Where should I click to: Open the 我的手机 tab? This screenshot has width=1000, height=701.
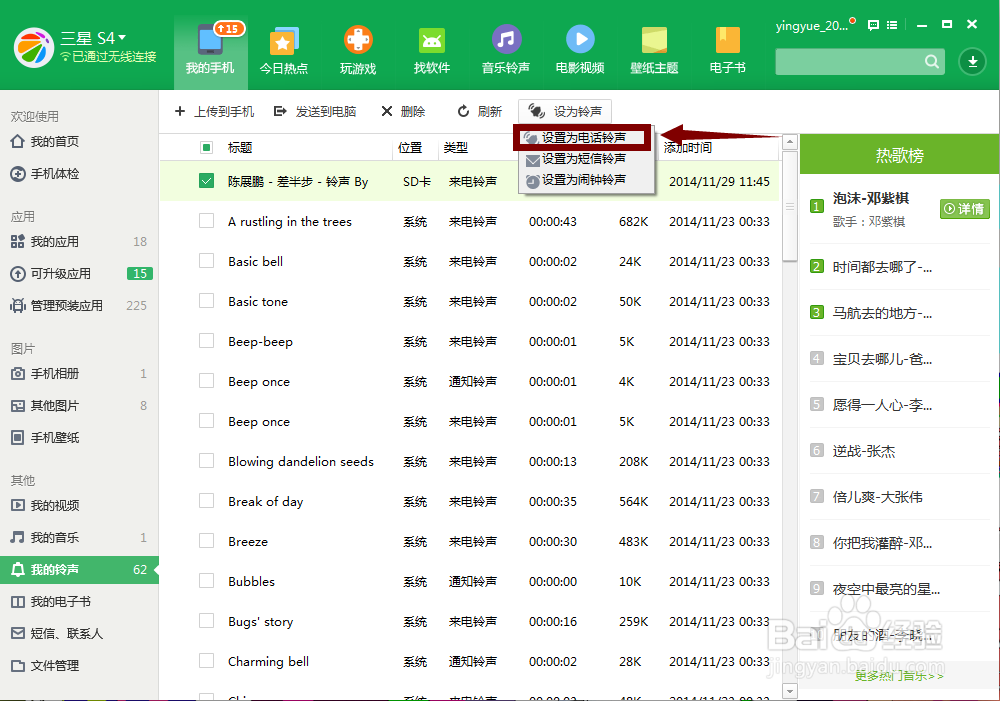click(210, 51)
